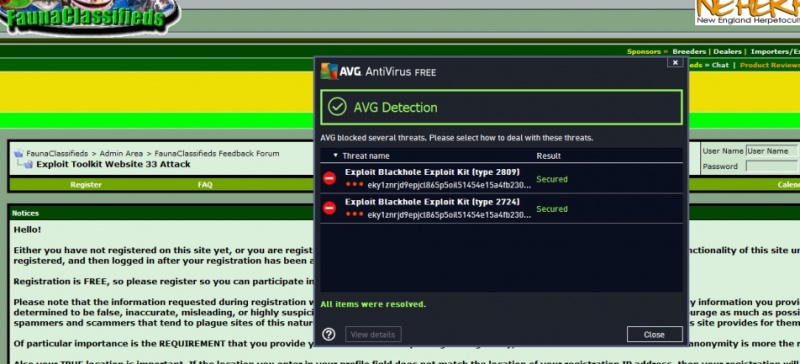This screenshot has width=800, height=364.
Task: Click the Close button in AVG dialog
Action: pos(655,334)
